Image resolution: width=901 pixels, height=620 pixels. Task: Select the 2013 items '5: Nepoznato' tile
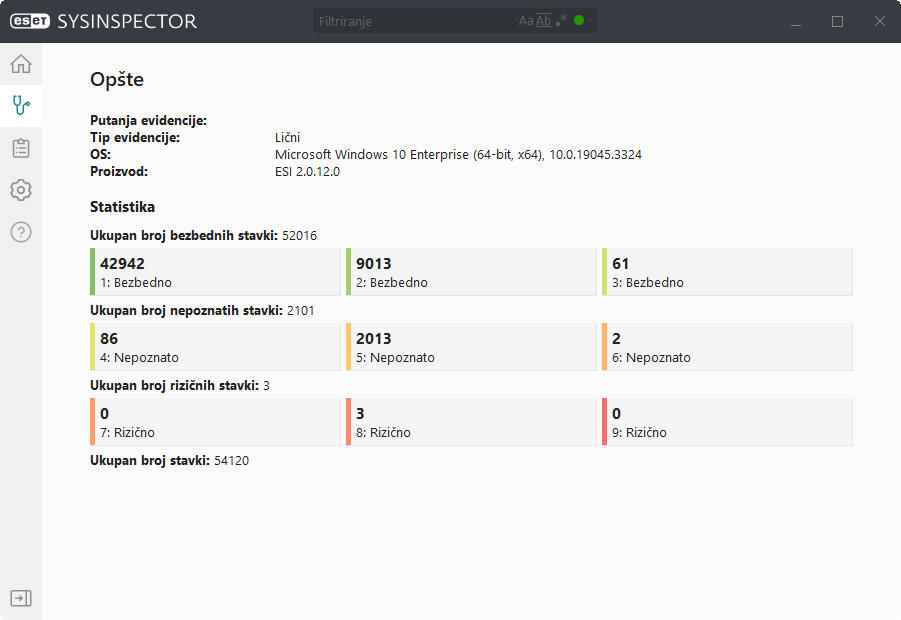point(471,347)
